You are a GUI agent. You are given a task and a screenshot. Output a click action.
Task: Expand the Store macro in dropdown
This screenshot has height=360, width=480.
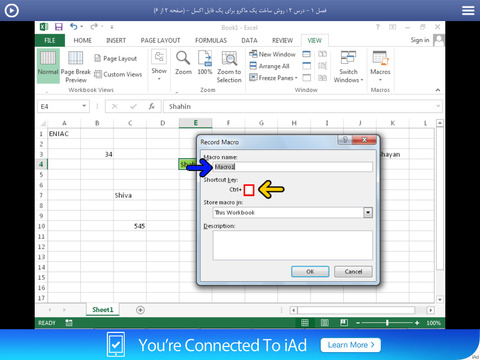pos(368,212)
